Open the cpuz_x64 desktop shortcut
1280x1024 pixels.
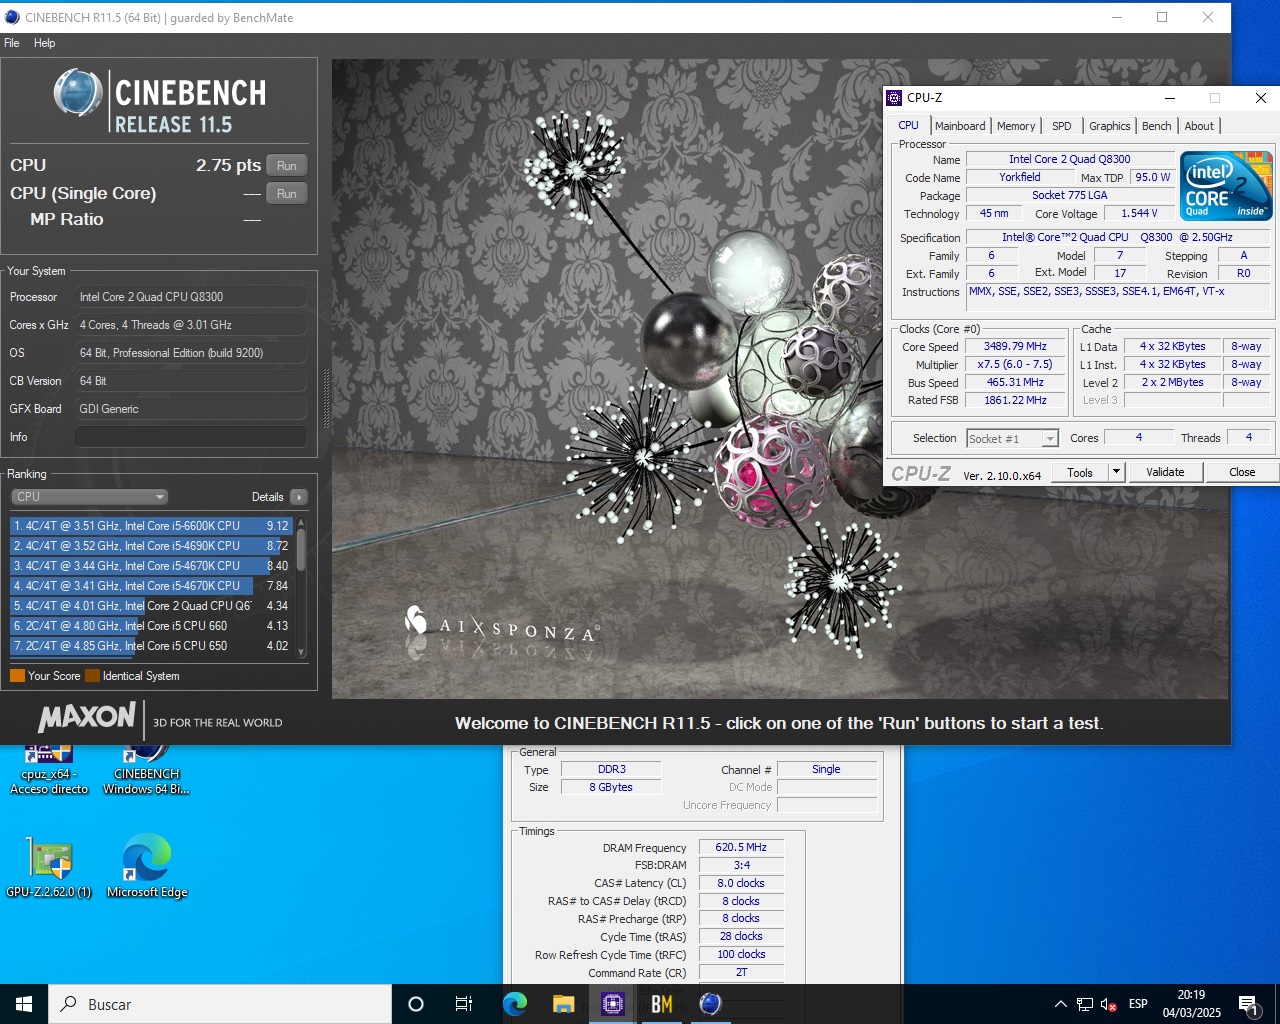(x=48, y=770)
